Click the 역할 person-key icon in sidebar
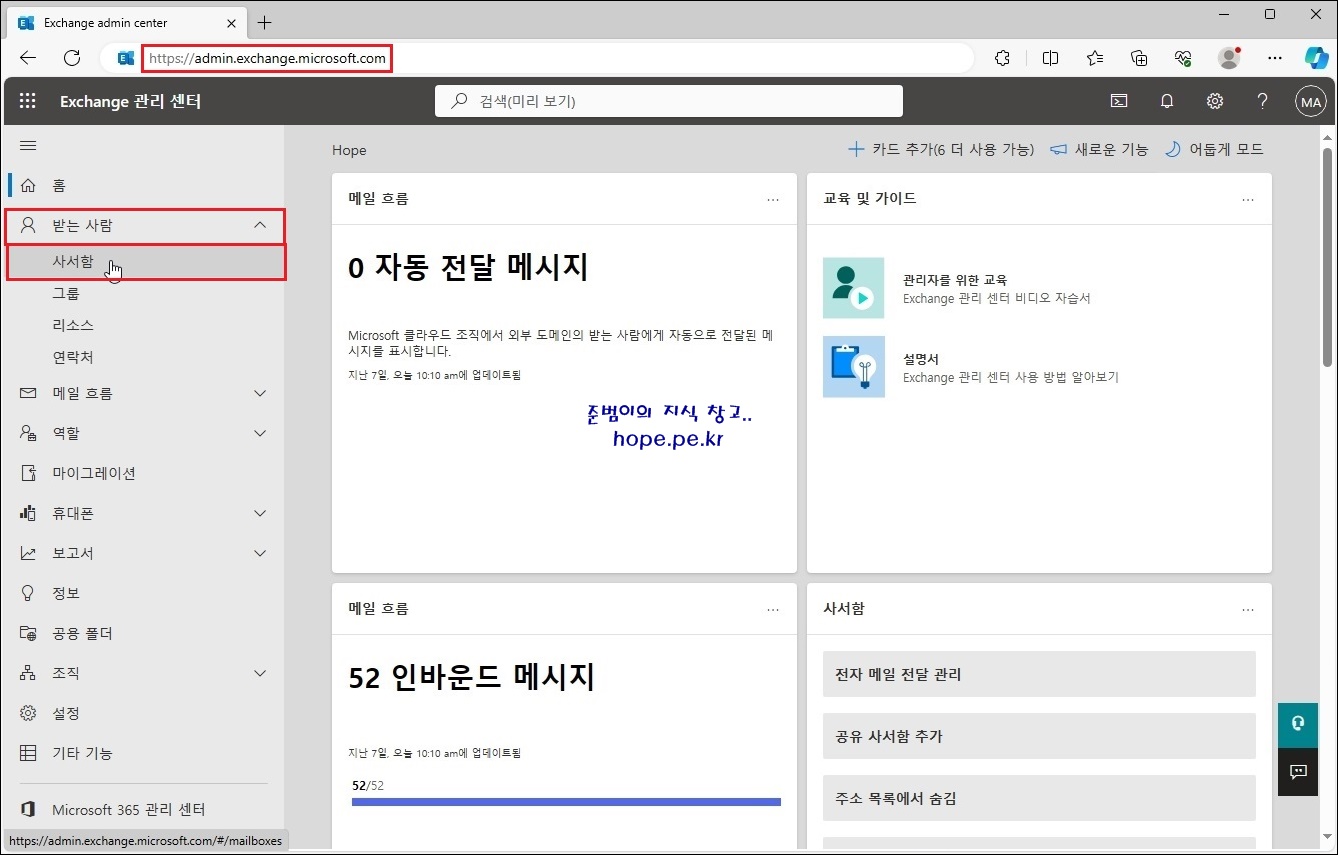1338x855 pixels. tap(28, 434)
